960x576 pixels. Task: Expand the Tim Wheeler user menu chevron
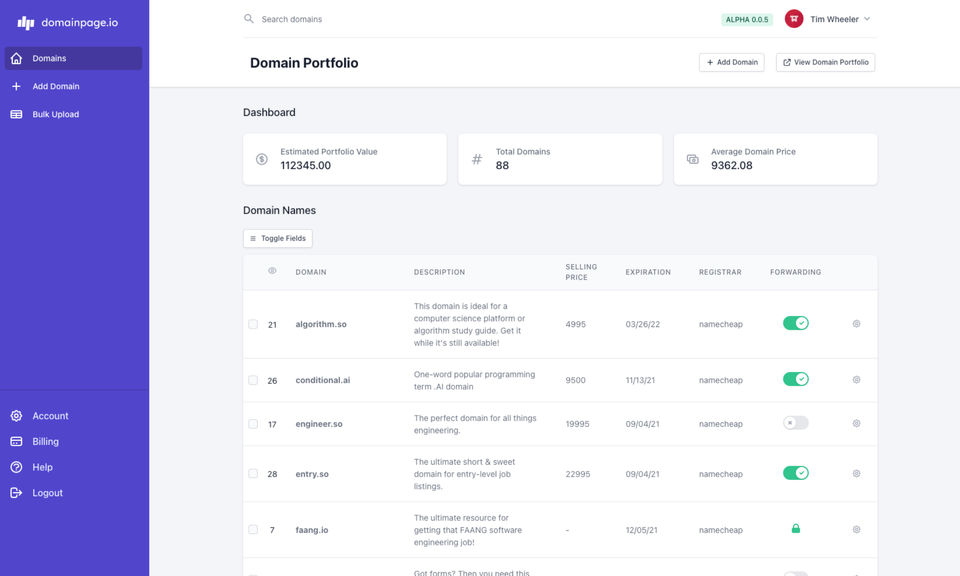coord(867,19)
